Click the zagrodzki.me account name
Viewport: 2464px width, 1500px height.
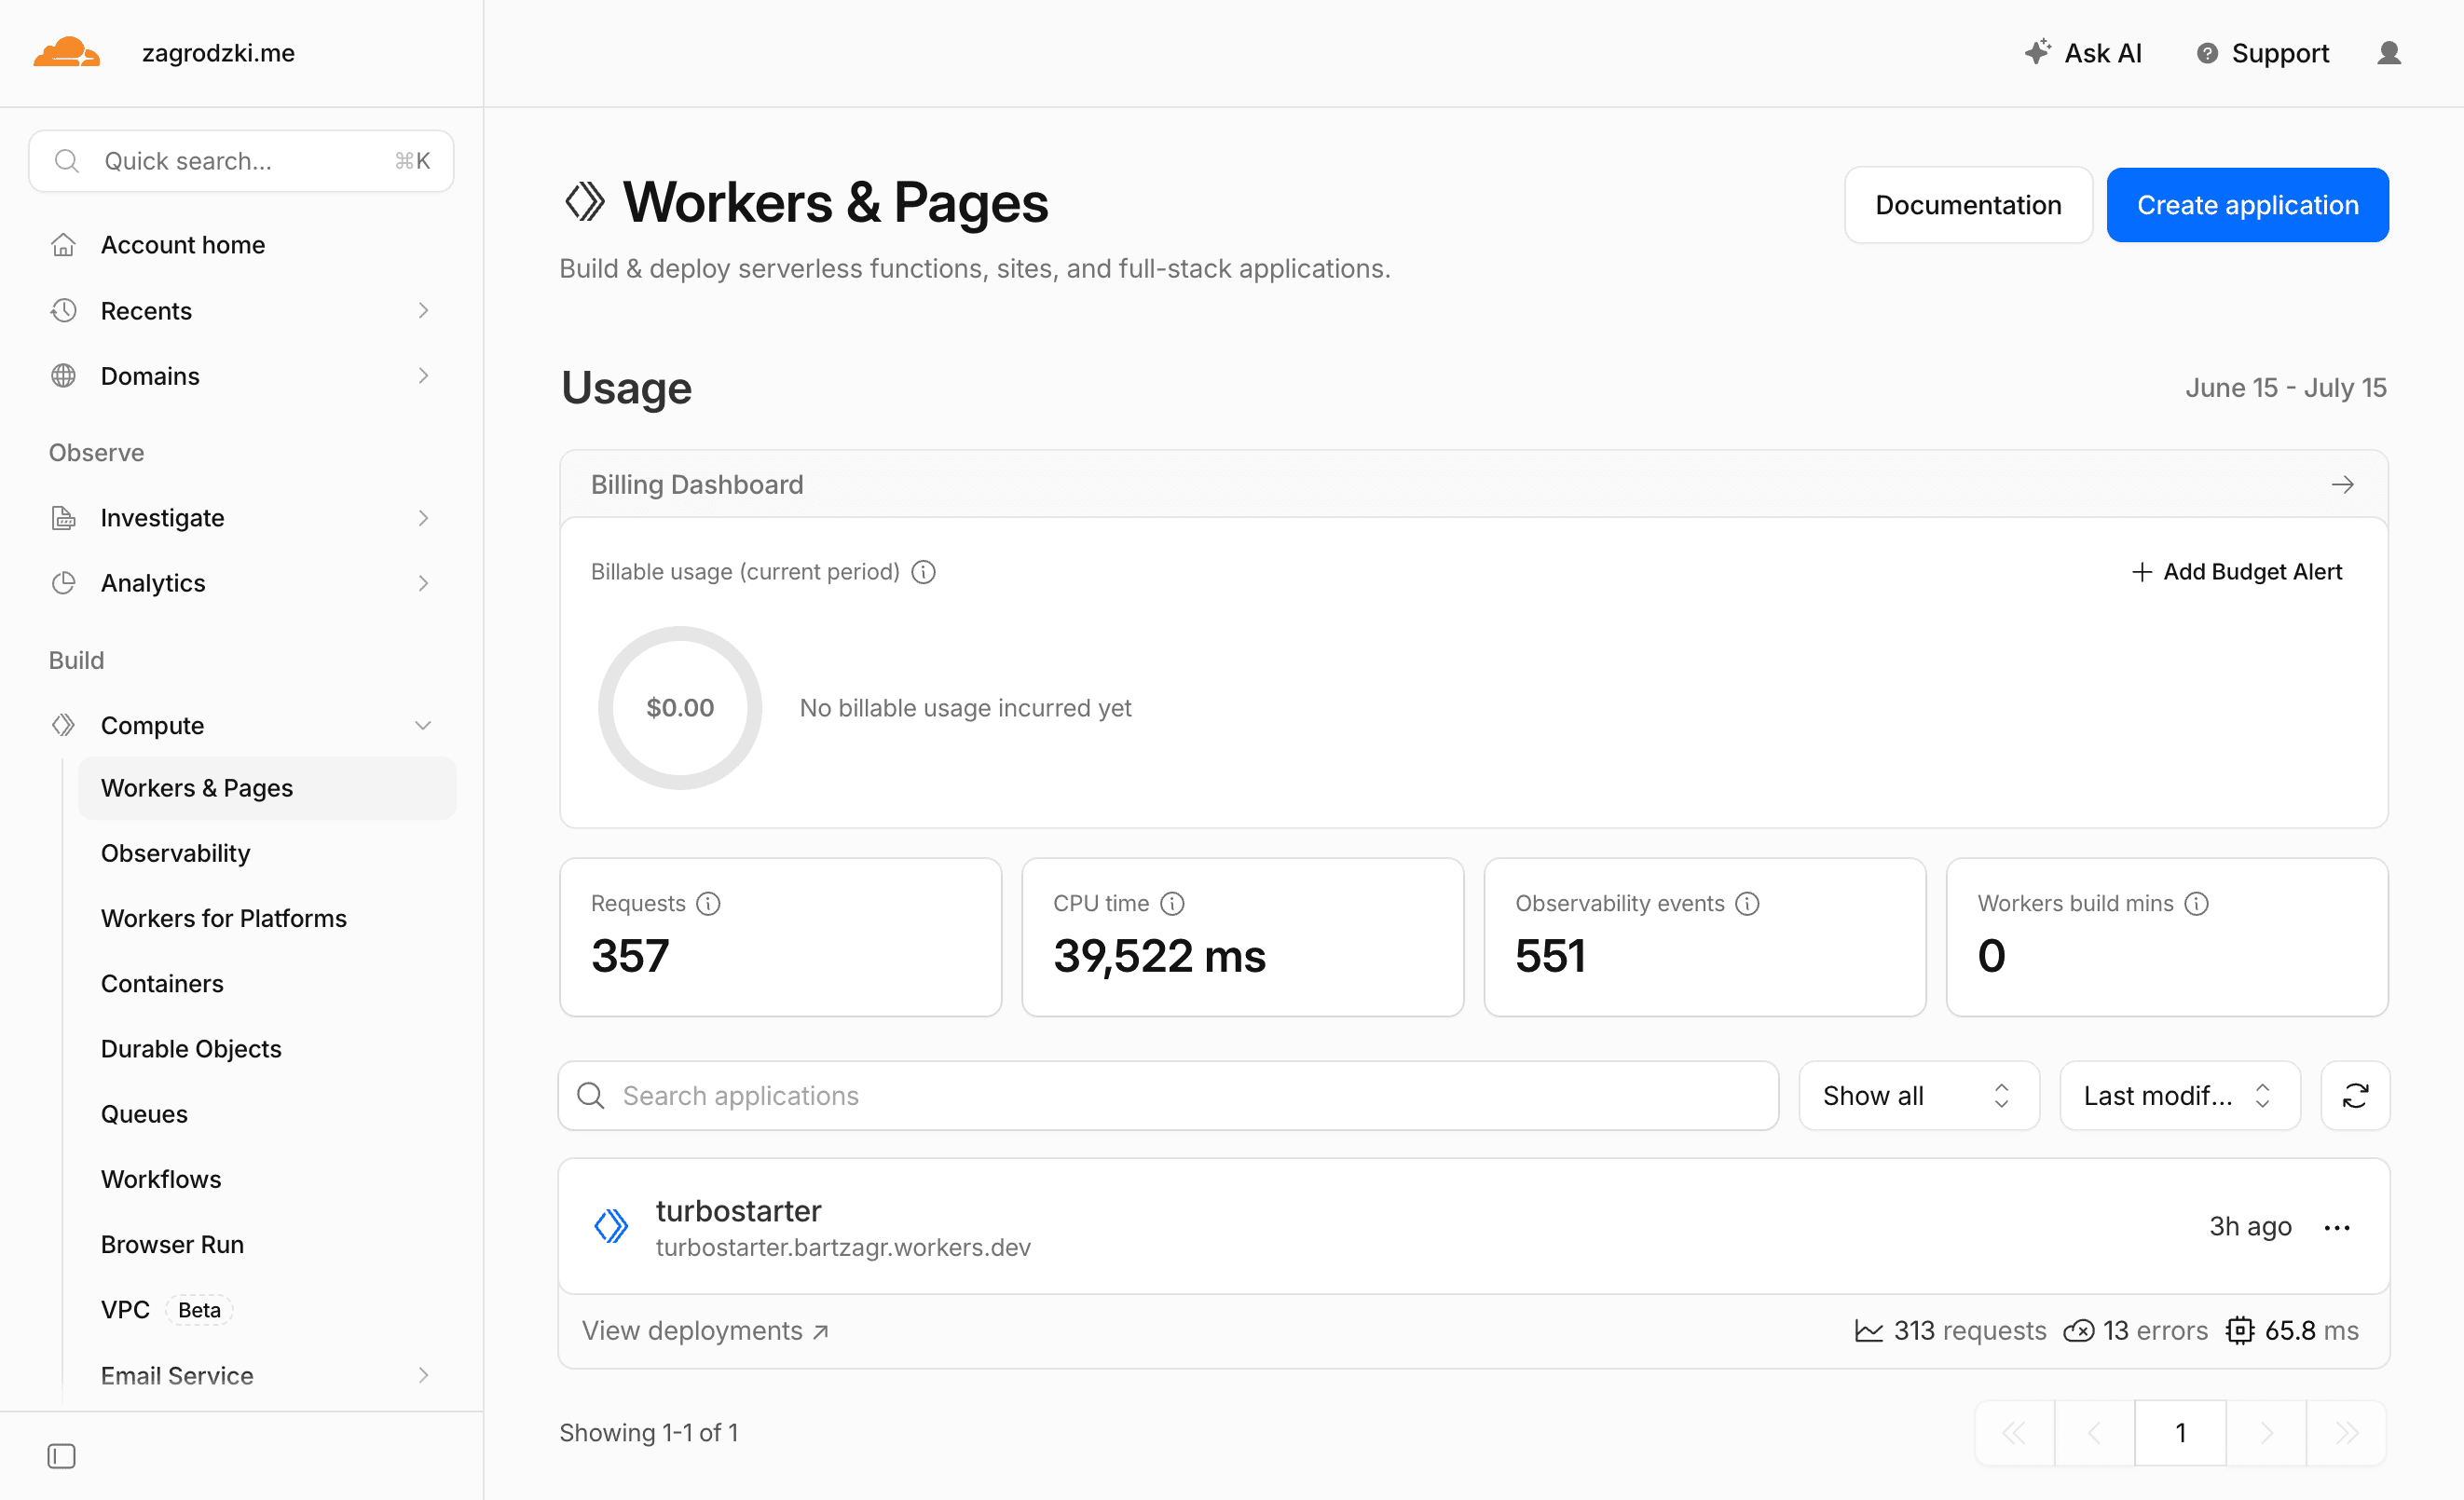pyautogui.click(x=218, y=53)
